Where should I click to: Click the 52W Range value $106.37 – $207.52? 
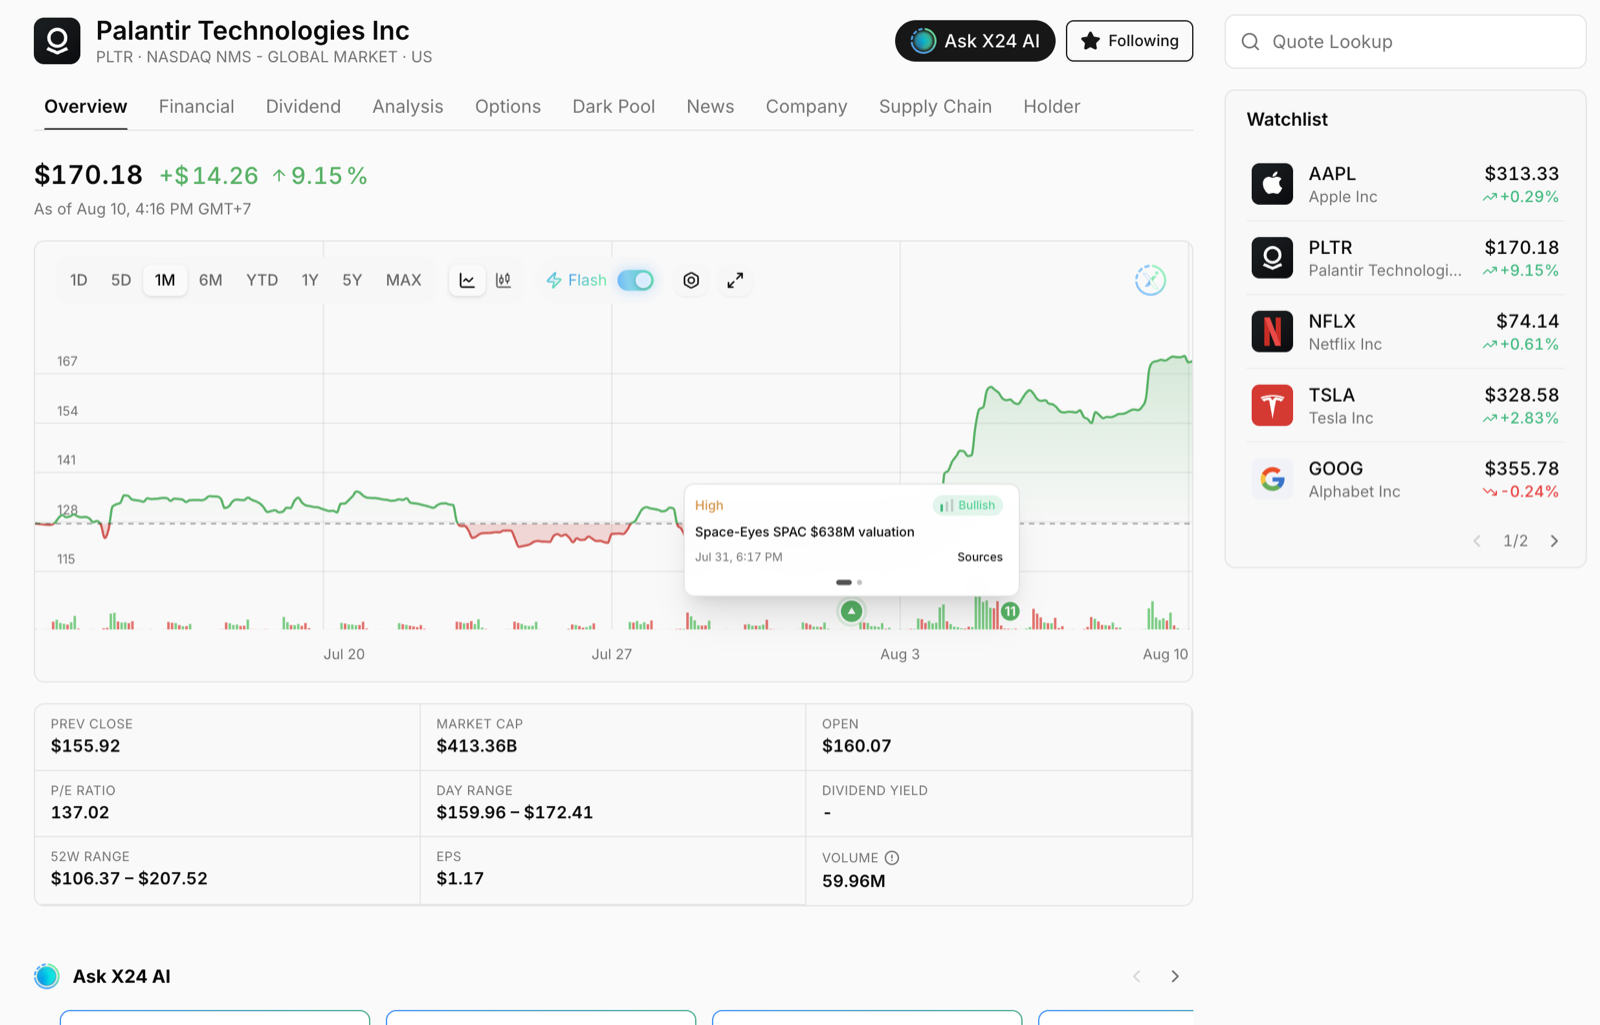pos(129,879)
